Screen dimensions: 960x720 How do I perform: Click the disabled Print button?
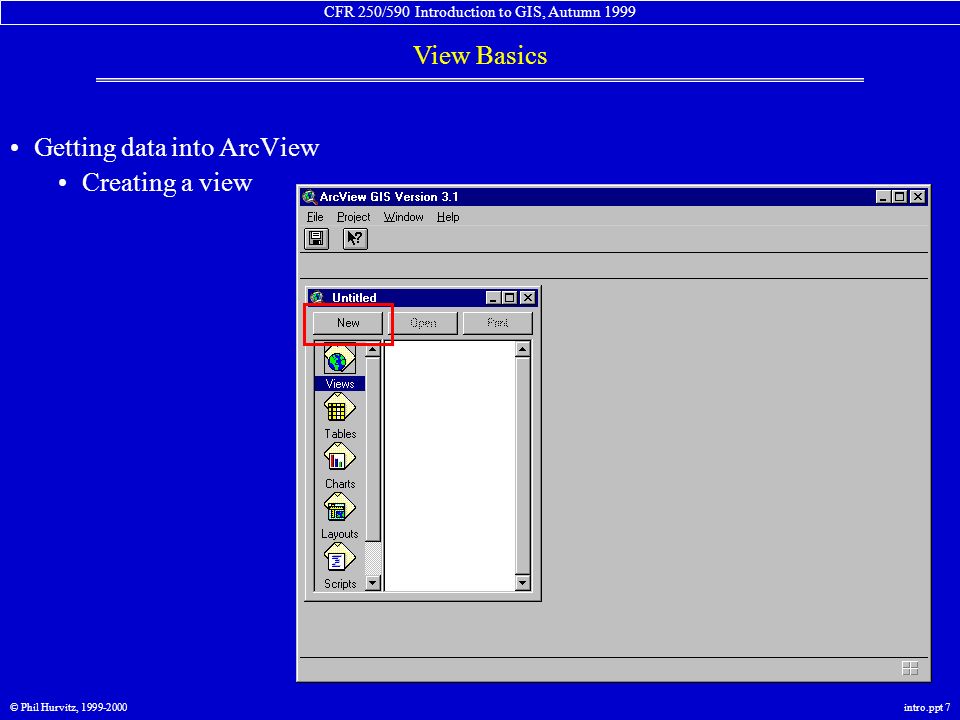tap(498, 323)
